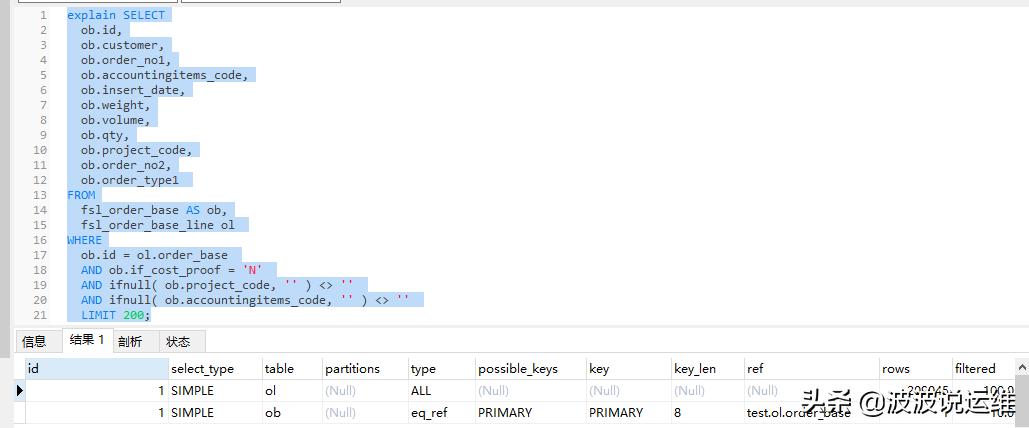Click line number 21 in editor gutter
Viewport: 1029px width, 428px height.
pos(40,315)
